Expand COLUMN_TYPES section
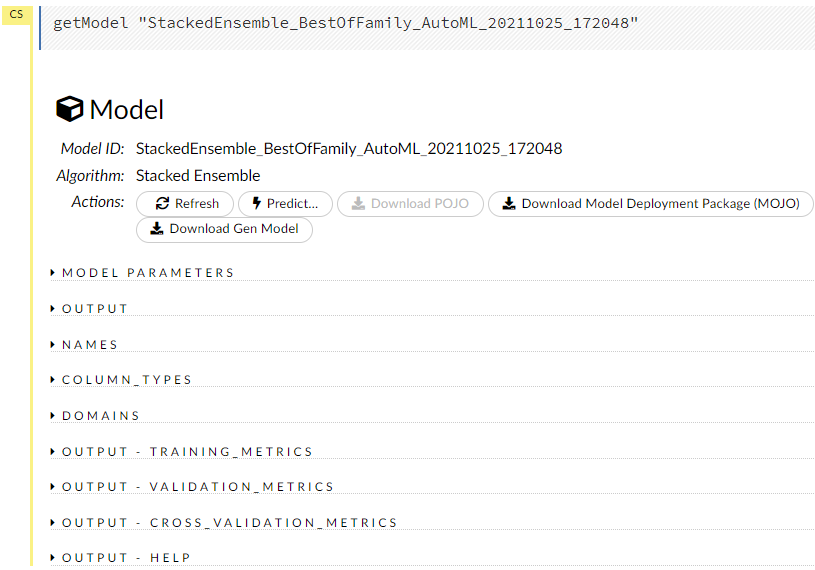815x570 pixels. pyautogui.click(x=126, y=380)
